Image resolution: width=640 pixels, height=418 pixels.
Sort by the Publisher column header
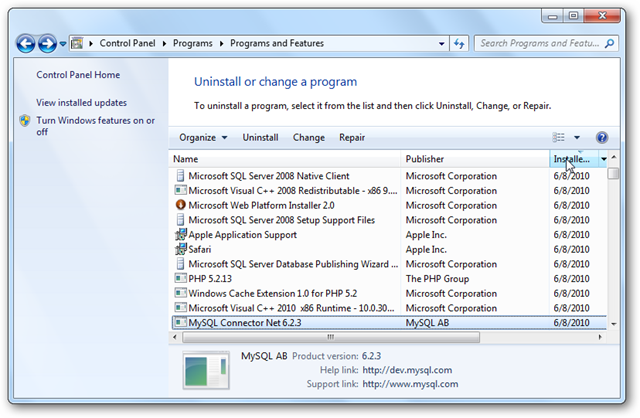(475, 159)
